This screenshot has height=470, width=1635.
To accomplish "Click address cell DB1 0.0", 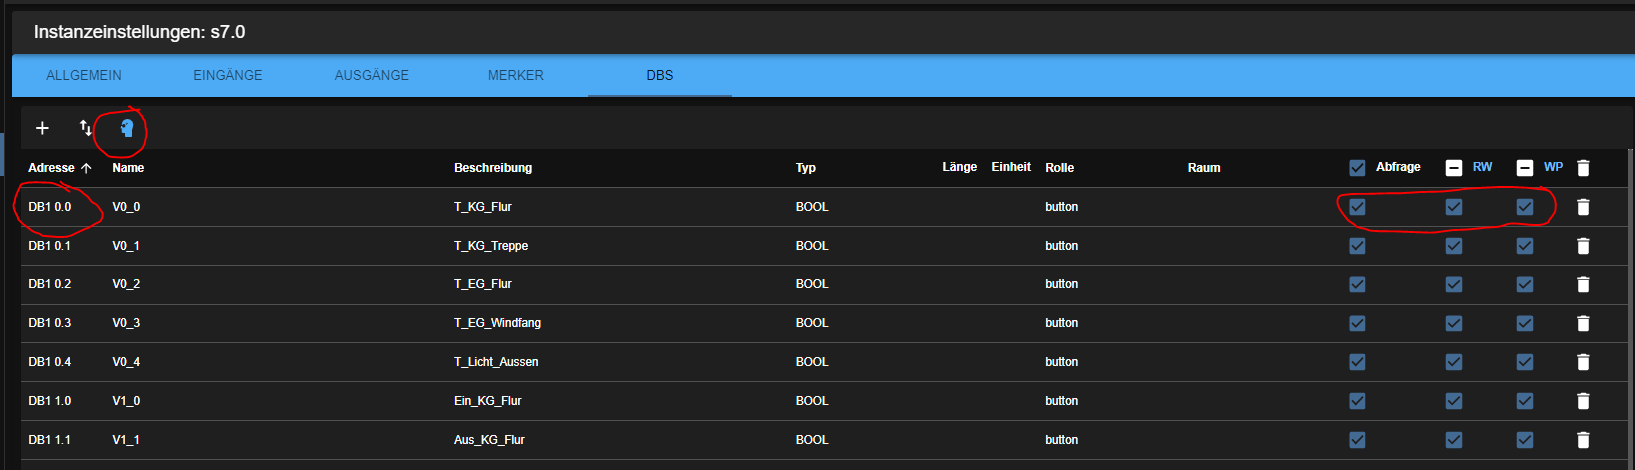I will [50, 207].
